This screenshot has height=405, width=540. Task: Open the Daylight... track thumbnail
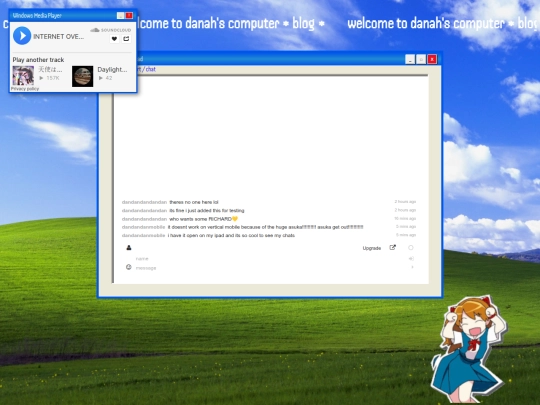click(x=83, y=76)
